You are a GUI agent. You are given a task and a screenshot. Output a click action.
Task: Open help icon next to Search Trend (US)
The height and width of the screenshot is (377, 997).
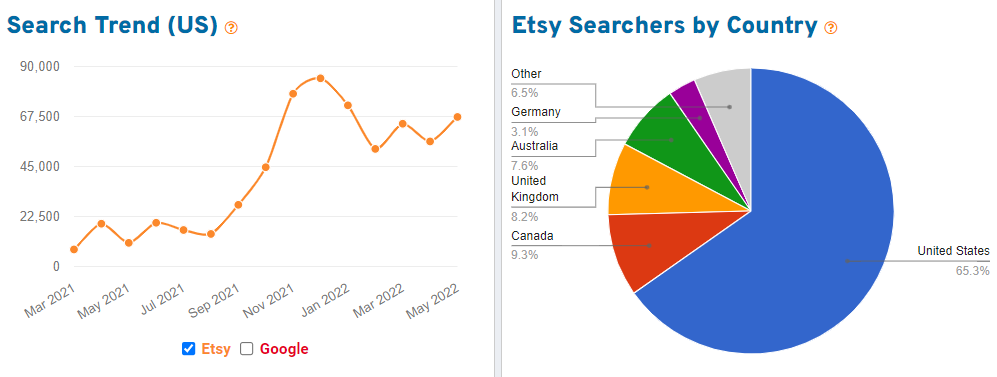click(231, 27)
